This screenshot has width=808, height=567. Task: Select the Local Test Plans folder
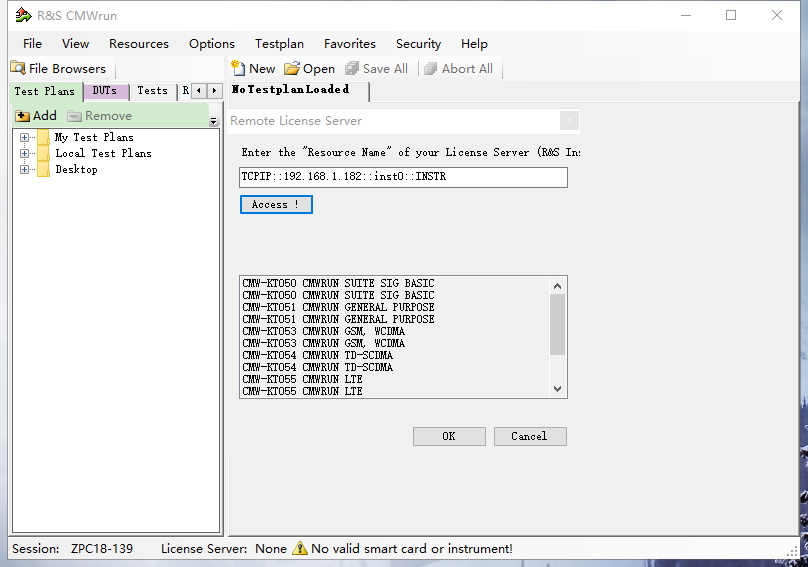pos(103,153)
